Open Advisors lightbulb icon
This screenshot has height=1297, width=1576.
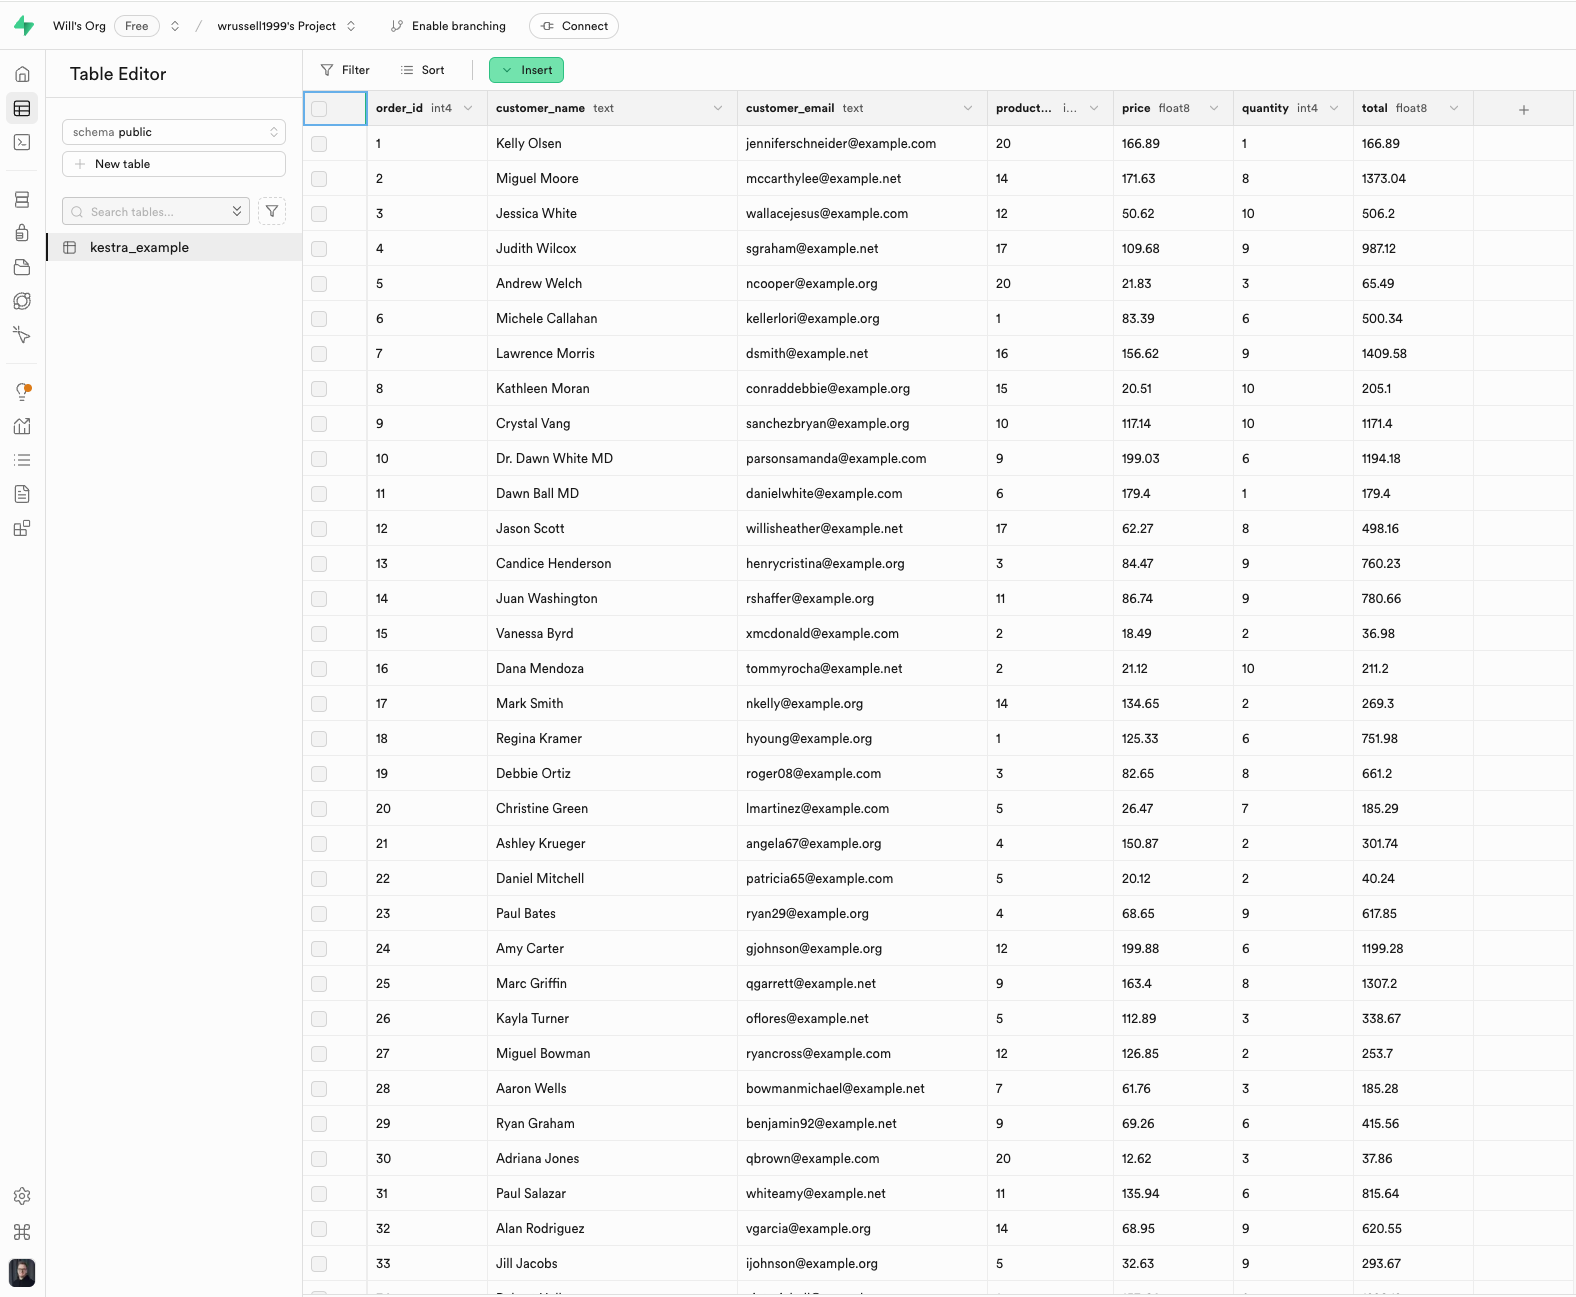coord(22,392)
